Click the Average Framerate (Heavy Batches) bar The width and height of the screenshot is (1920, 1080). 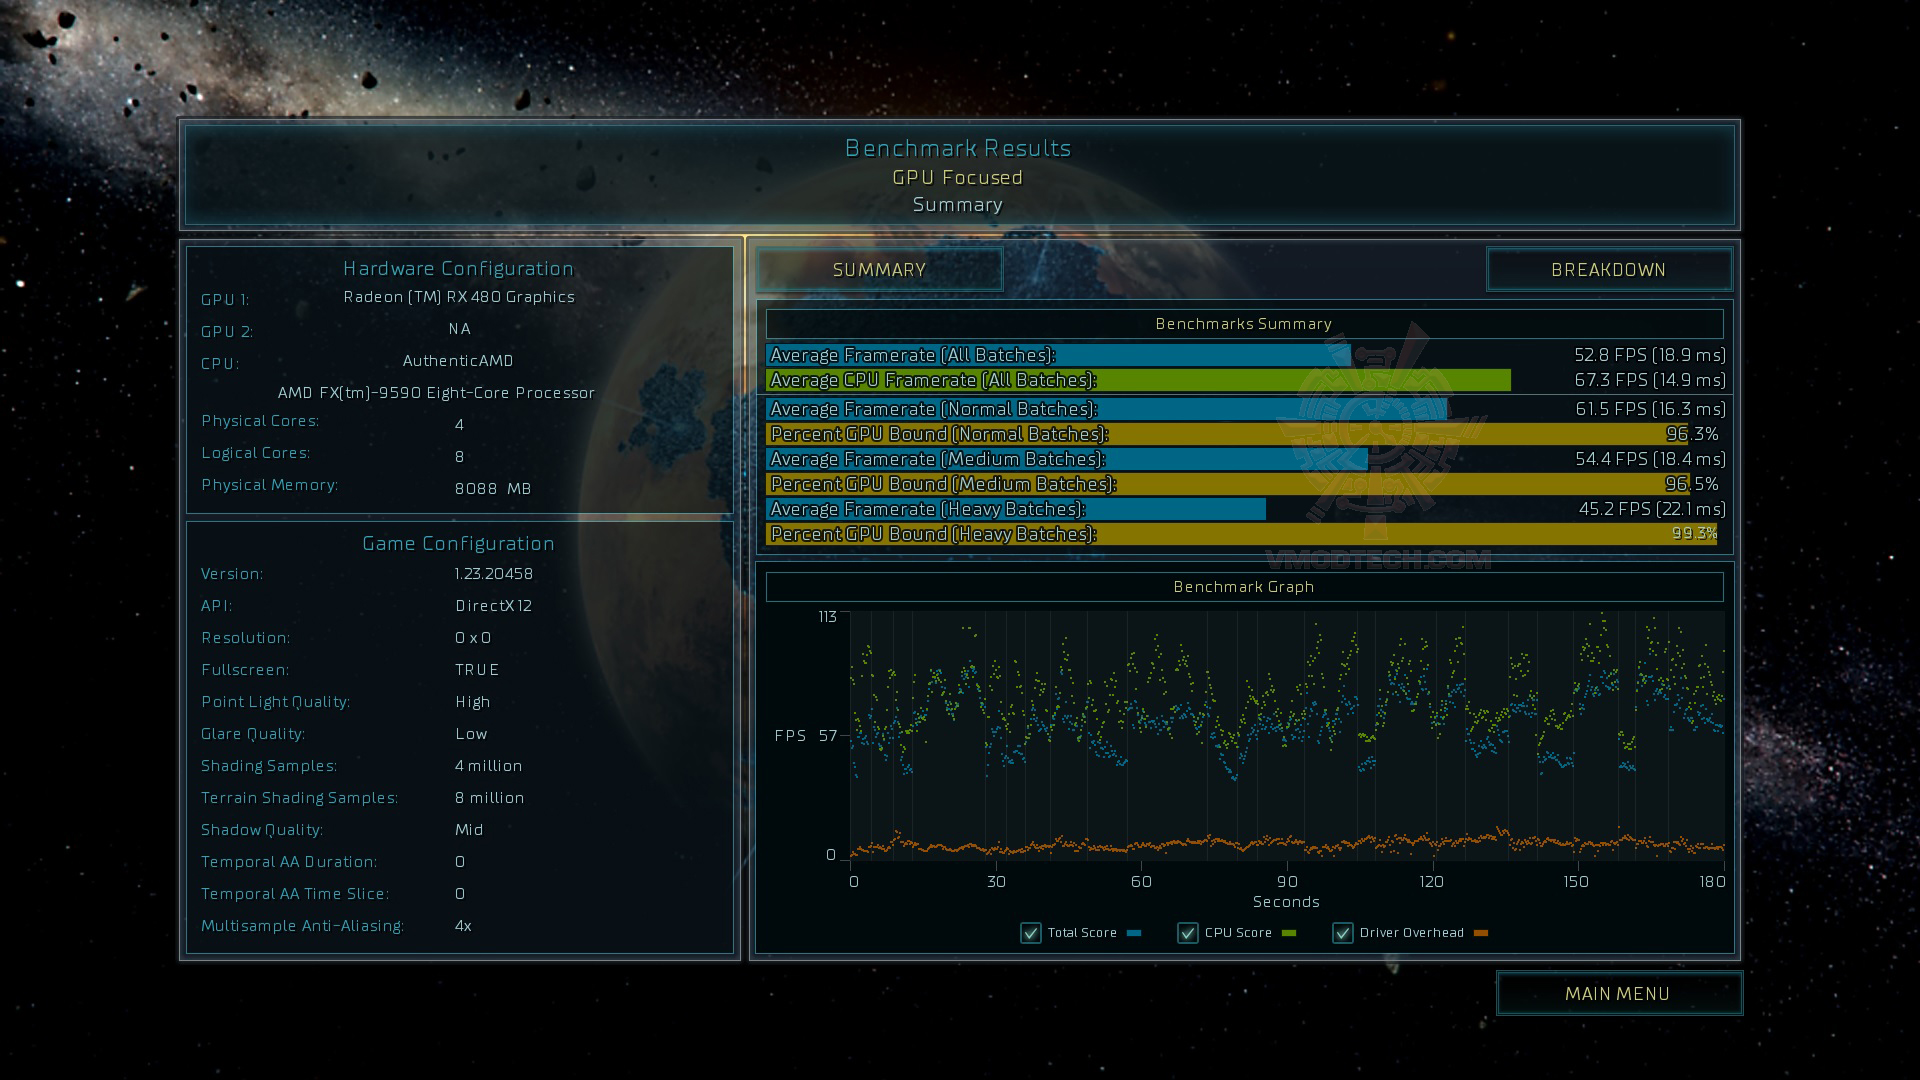point(1016,509)
